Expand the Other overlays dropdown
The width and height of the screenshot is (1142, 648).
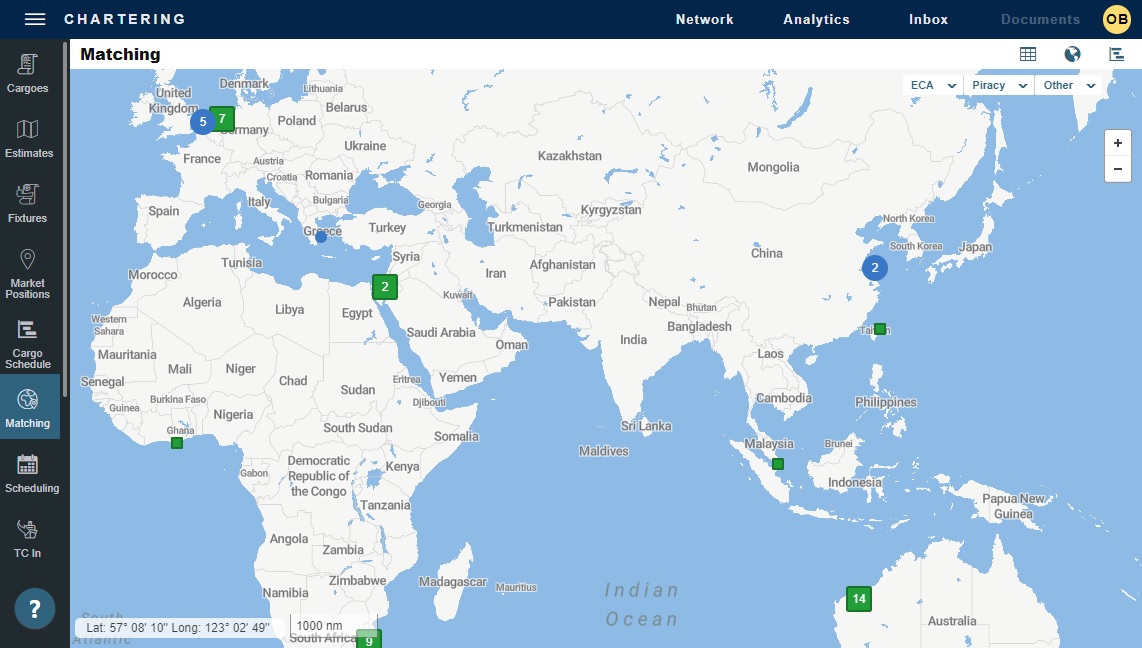[1068, 85]
